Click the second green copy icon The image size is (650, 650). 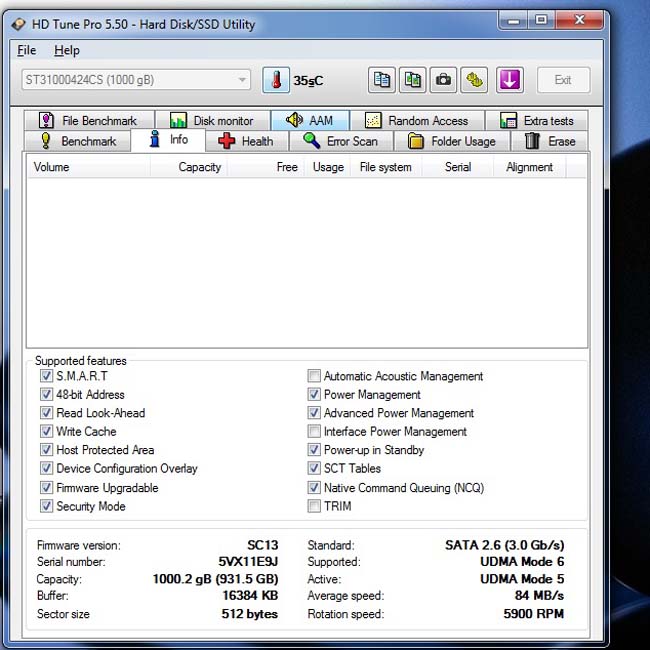click(412, 80)
